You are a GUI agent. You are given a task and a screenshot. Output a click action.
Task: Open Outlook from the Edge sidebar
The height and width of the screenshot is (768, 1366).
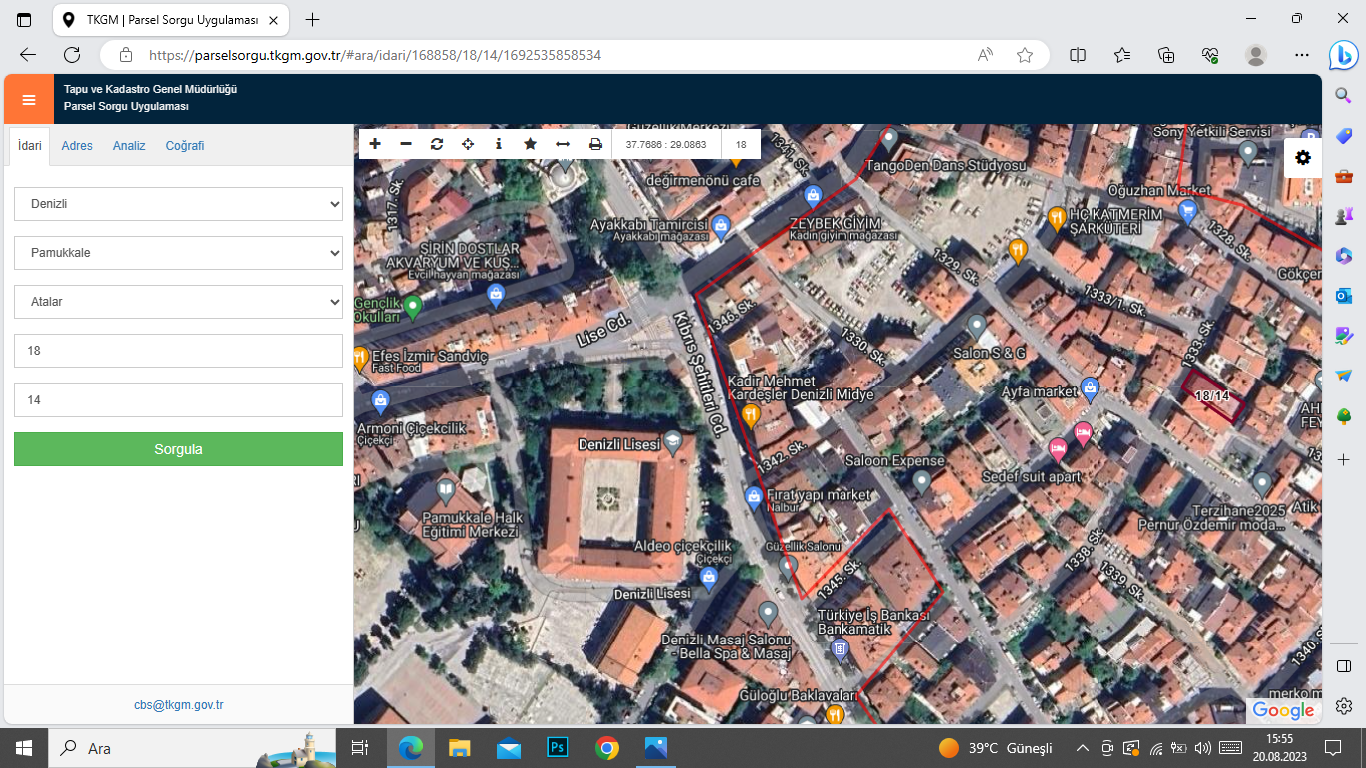1343,296
